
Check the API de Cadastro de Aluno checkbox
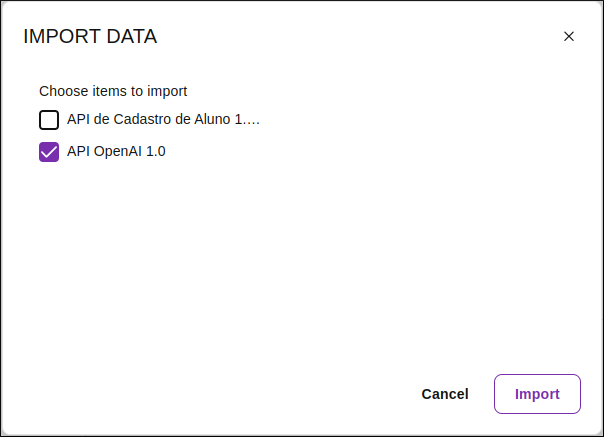[49, 121]
